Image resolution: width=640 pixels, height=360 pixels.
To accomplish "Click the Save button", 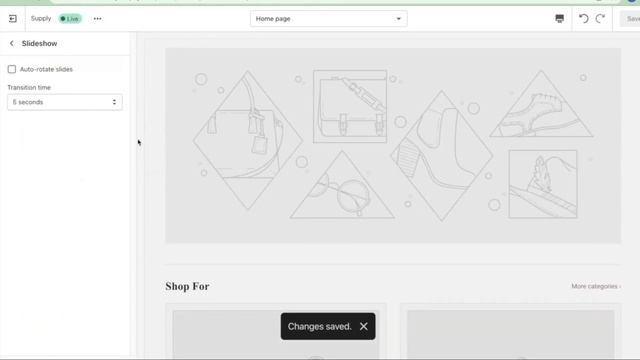I will 630,19.
